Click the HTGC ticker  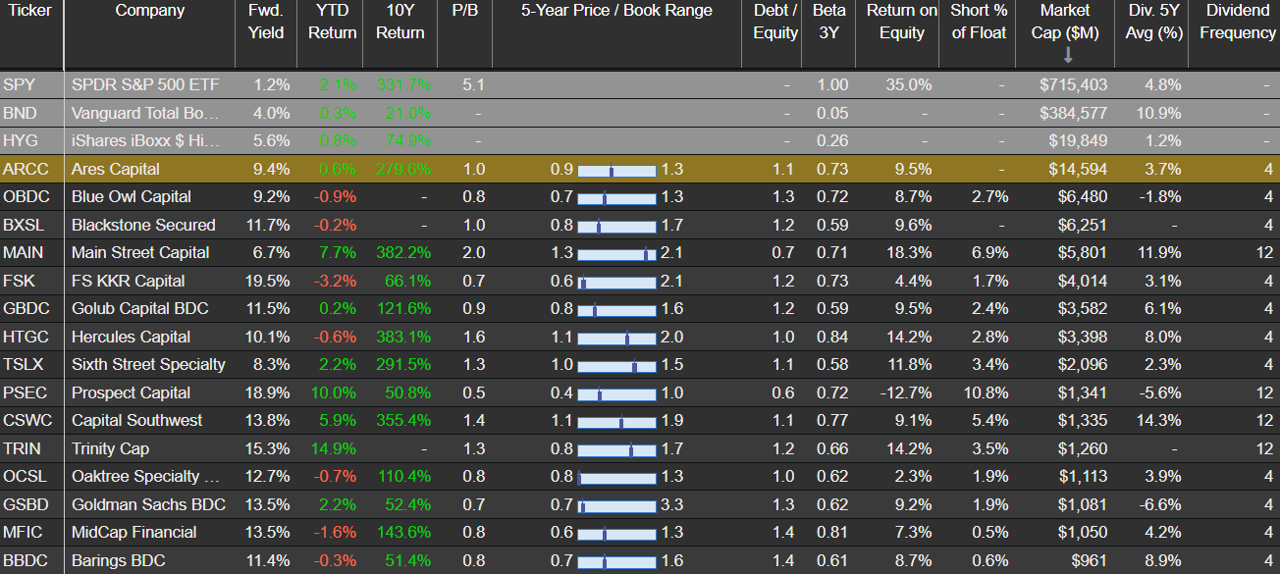26,337
